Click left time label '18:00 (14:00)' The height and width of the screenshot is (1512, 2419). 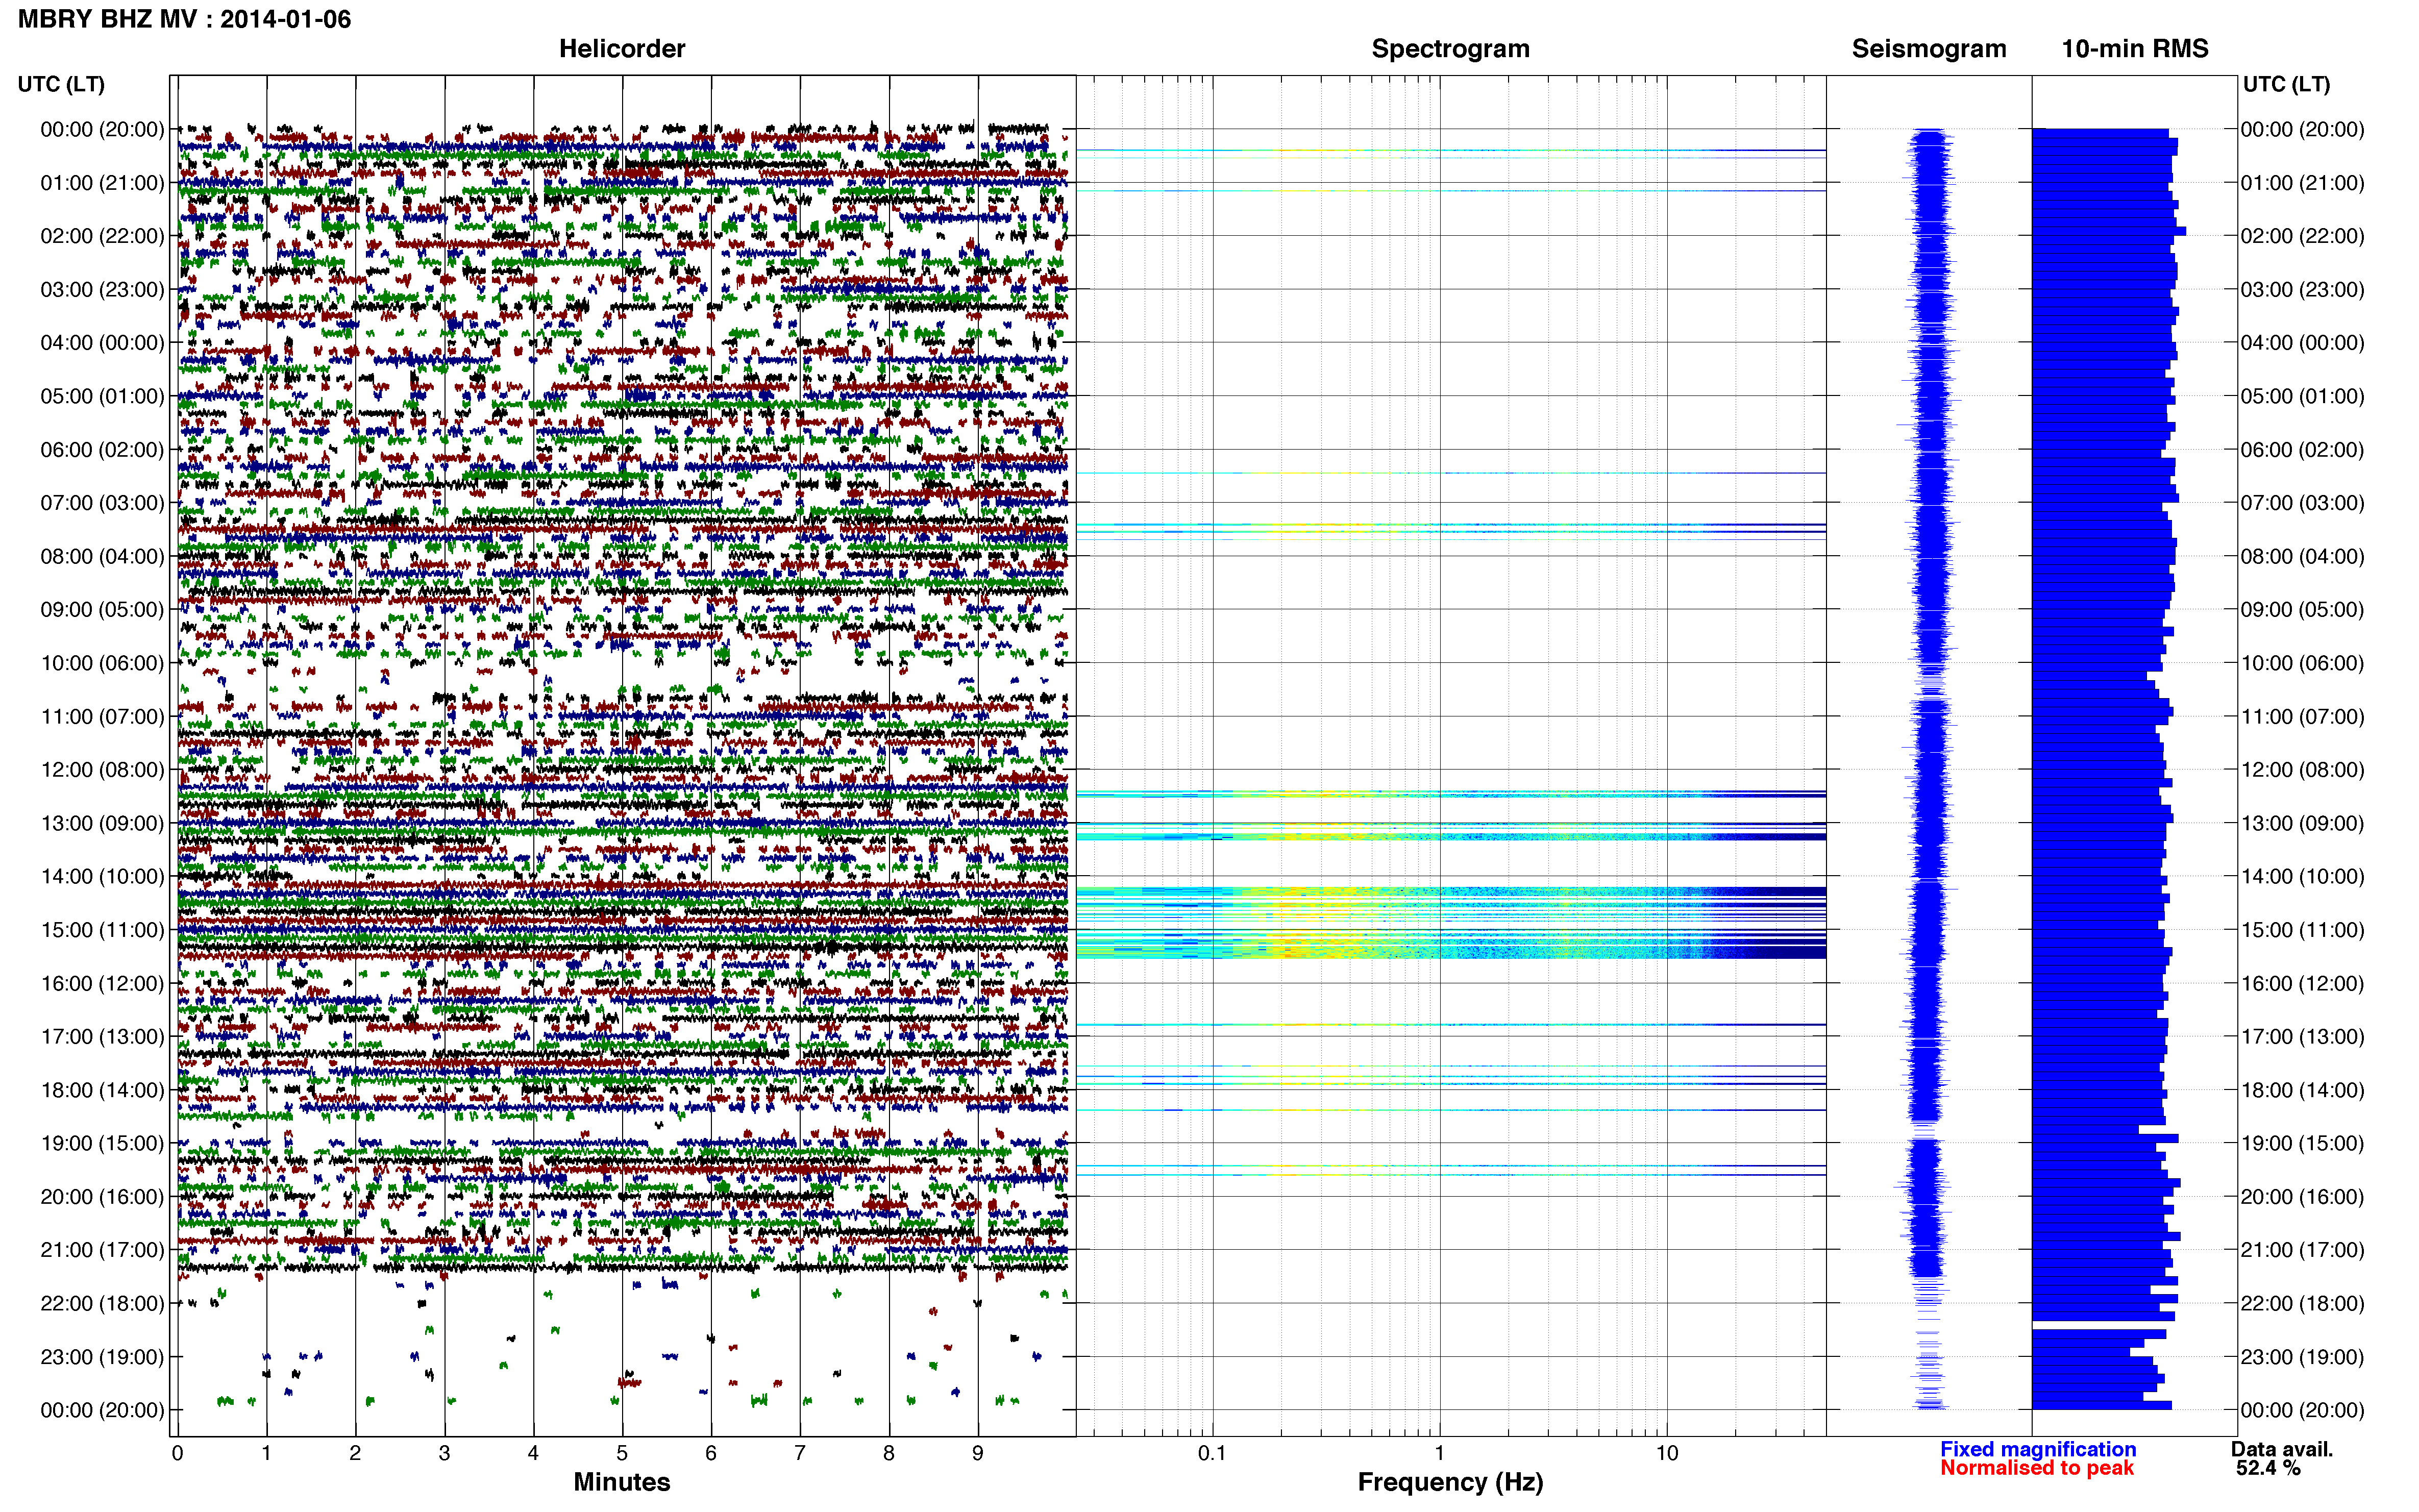click(x=102, y=1090)
